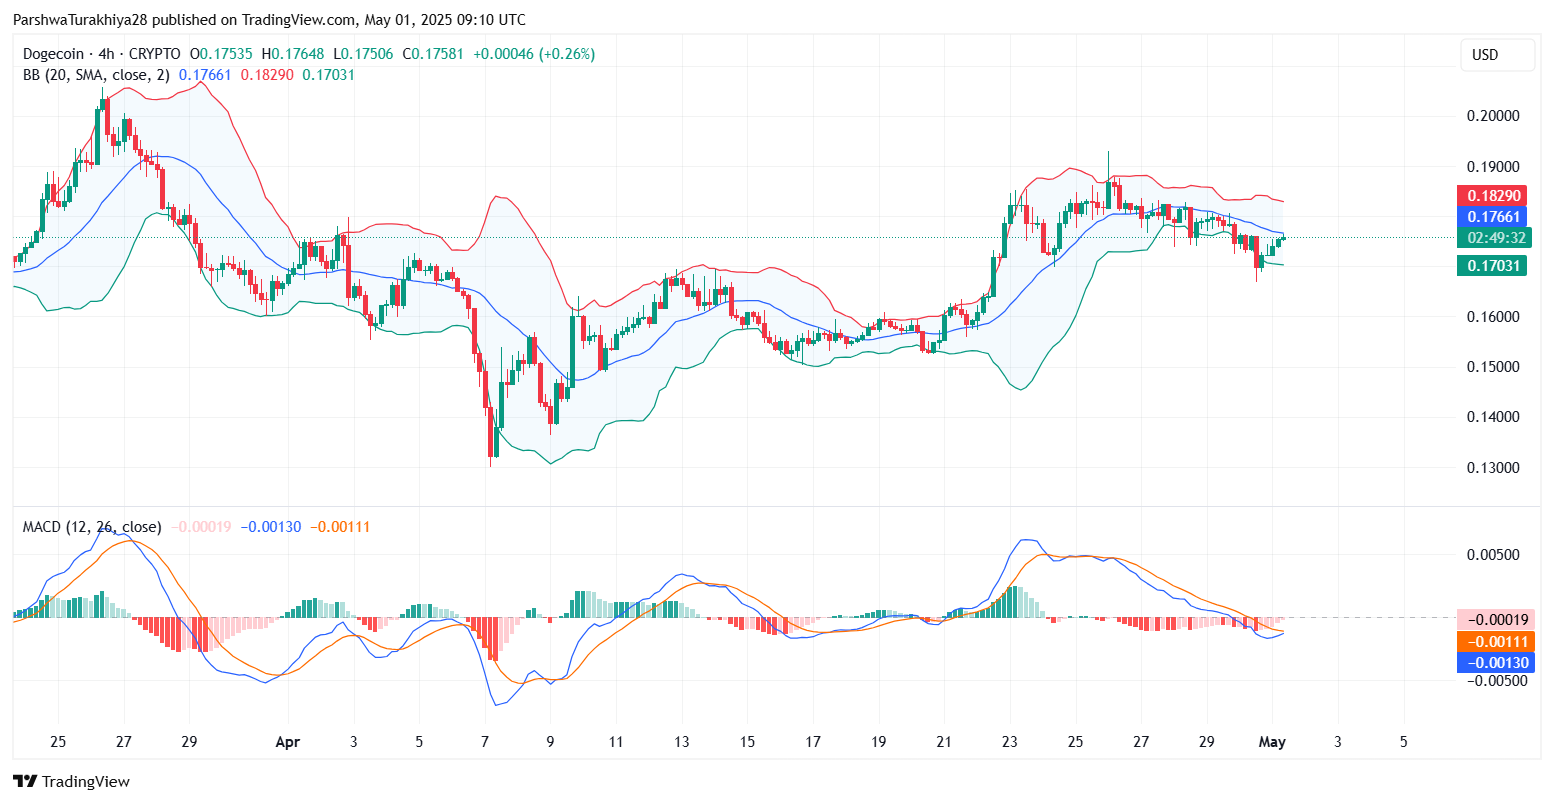This screenshot has width=1554, height=803.
Task: Click the 0.20000 level on price axis
Action: click(x=1491, y=116)
